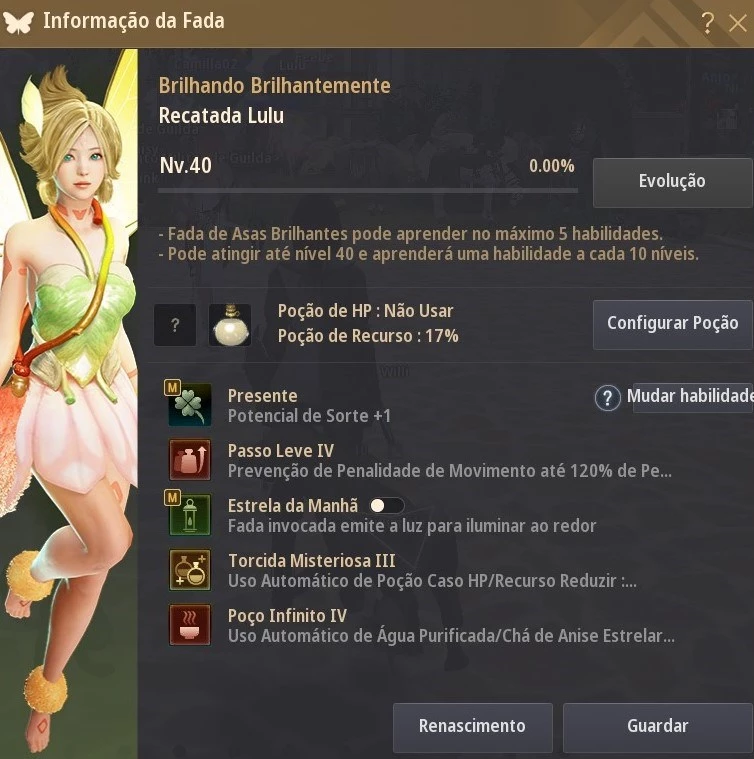
Task: Click the fairy level experience progress bar
Action: 368,191
